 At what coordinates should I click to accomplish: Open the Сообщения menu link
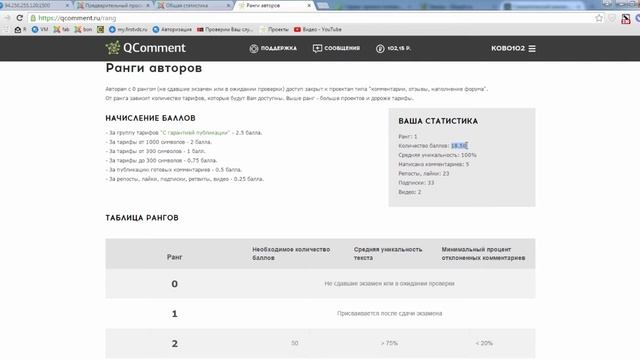tap(342, 48)
